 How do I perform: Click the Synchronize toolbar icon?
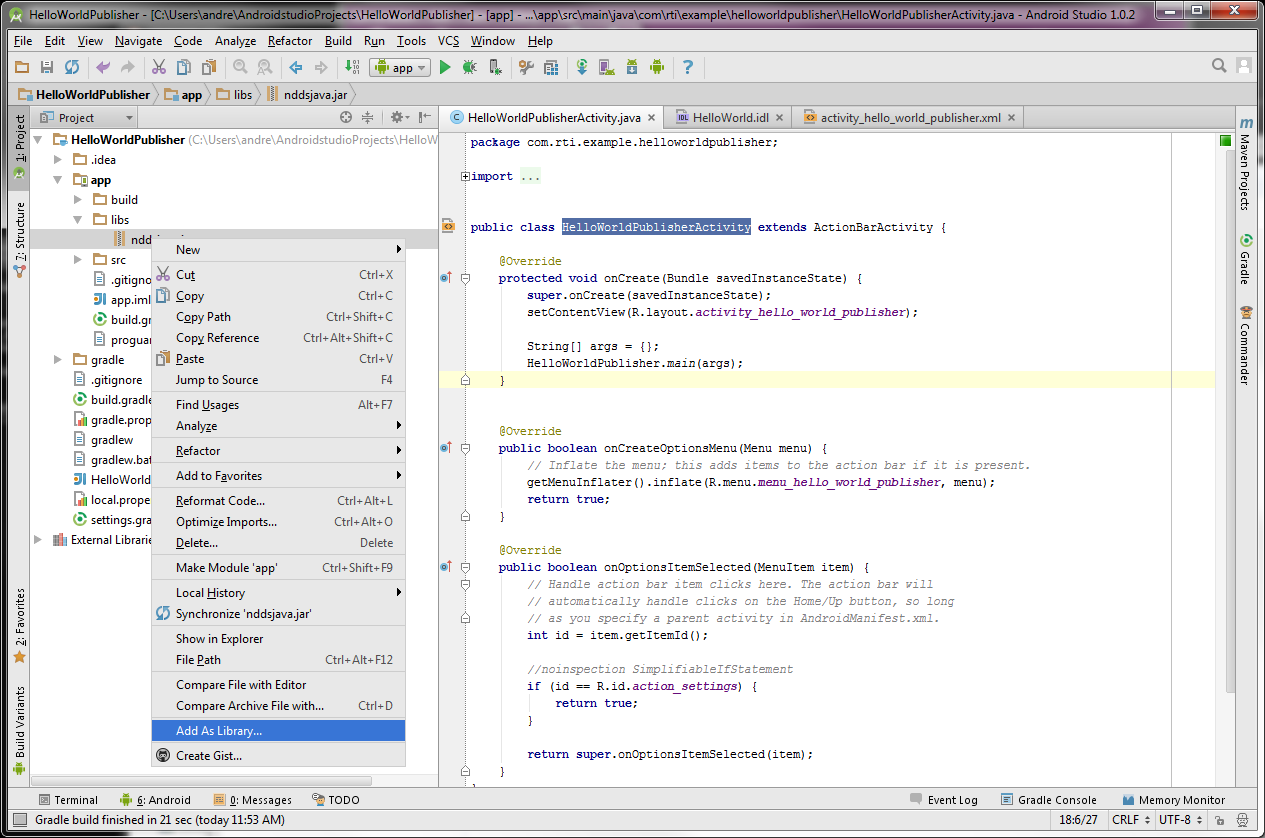click(x=72, y=67)
